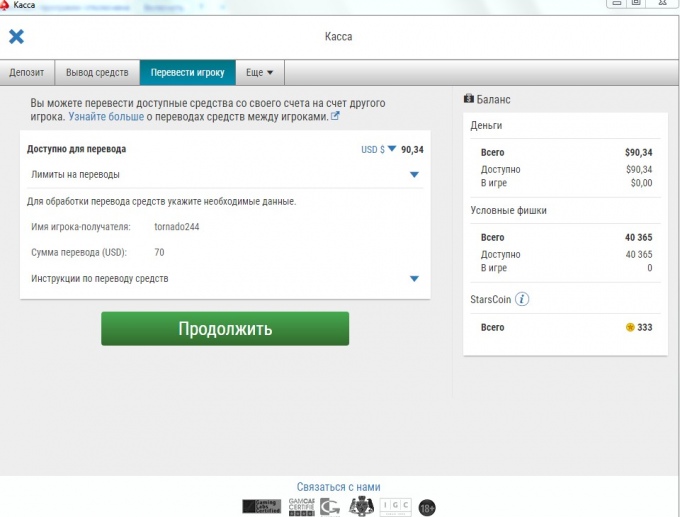Click the 18+ age restriction badge

click(x=427, y=508)
